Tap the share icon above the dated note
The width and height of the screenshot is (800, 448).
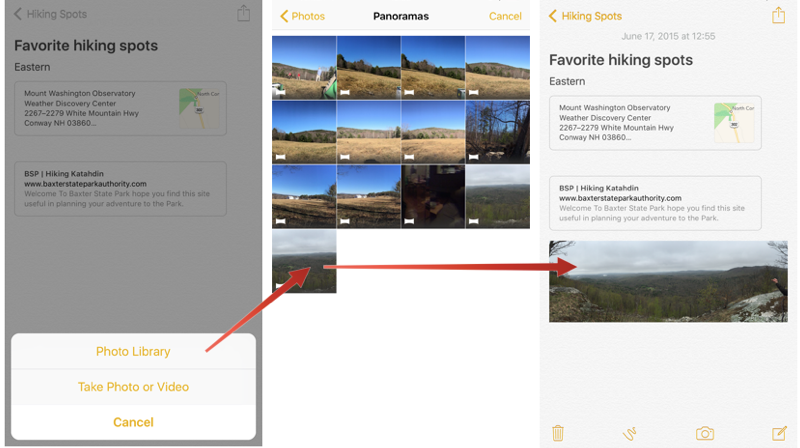tap(778, 15)
